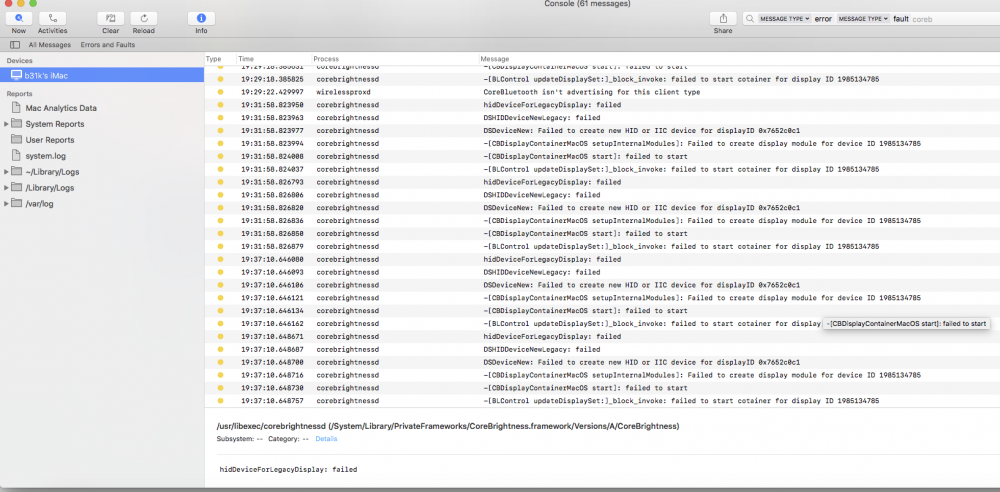Select System Reports folder
Screen dimensions: 1000x492
(55, 124)
